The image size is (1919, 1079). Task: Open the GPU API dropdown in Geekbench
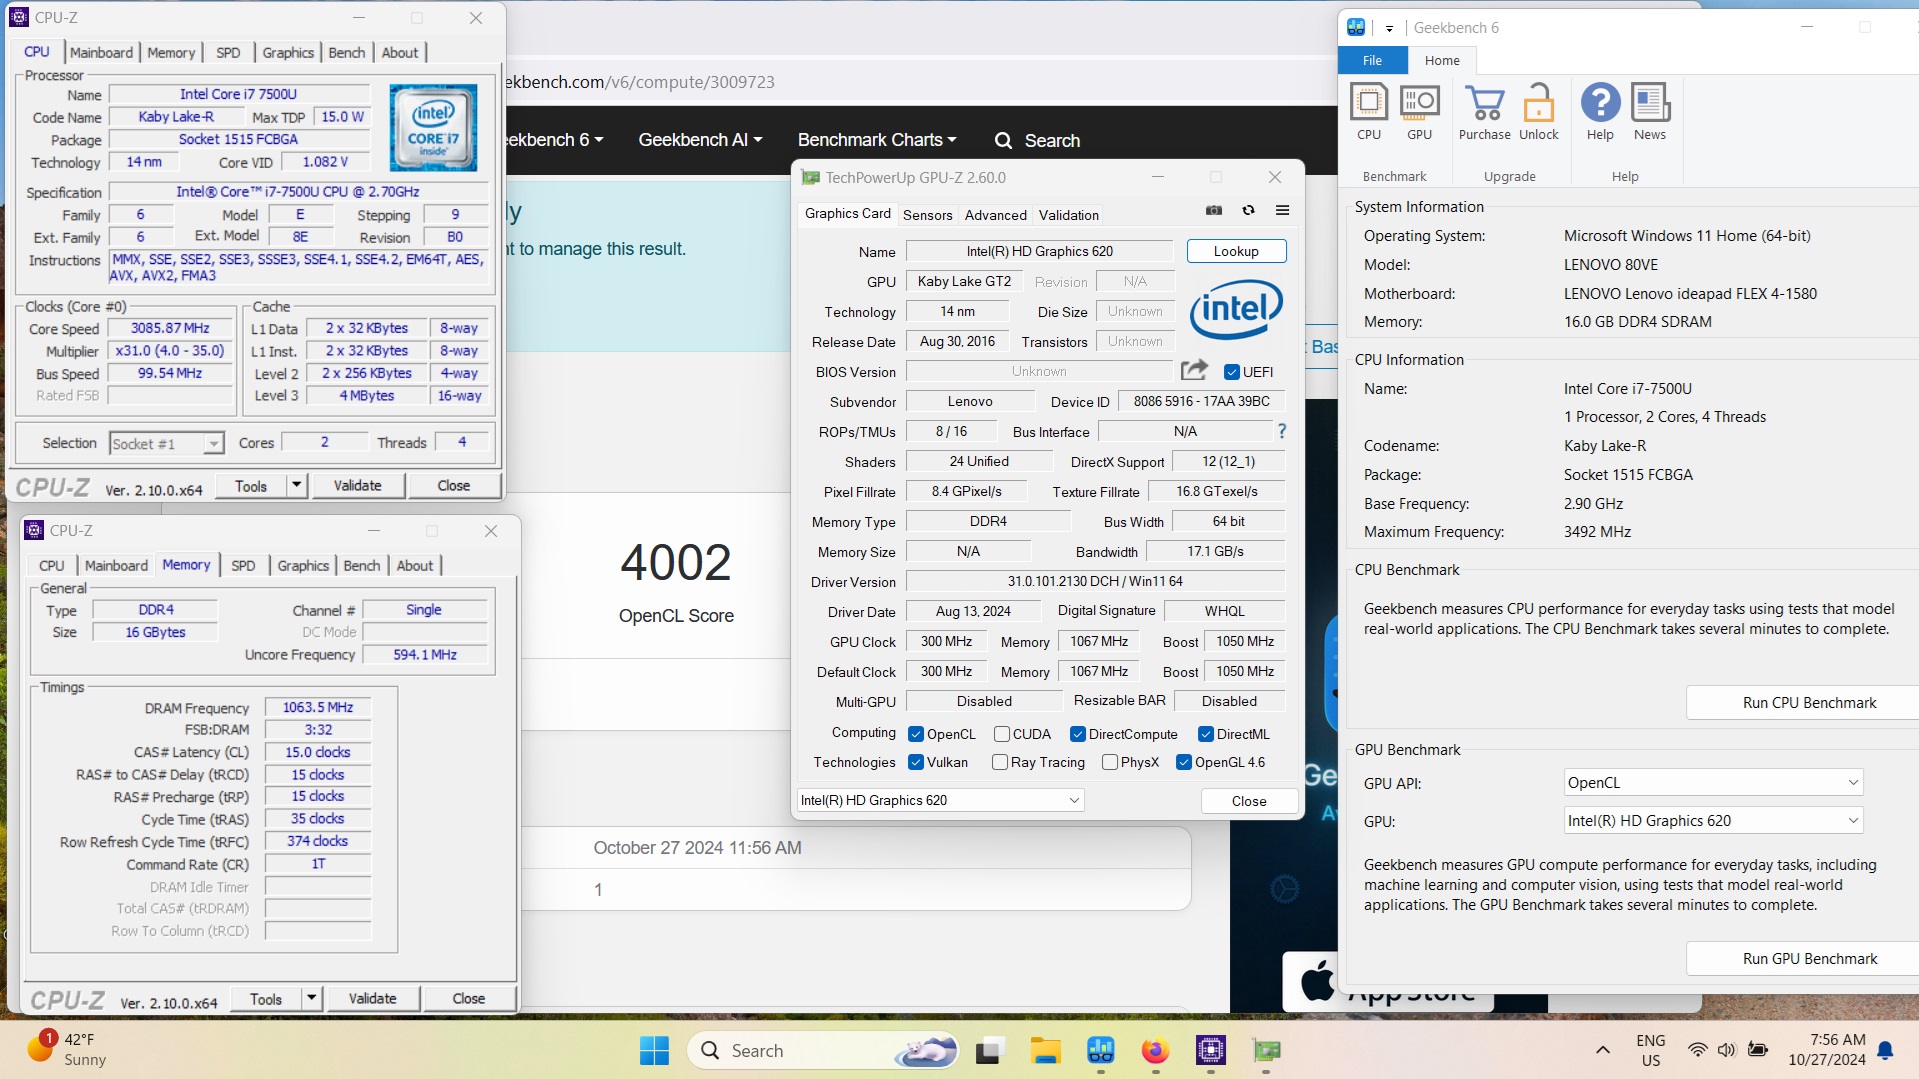(x=1713, y=783)
